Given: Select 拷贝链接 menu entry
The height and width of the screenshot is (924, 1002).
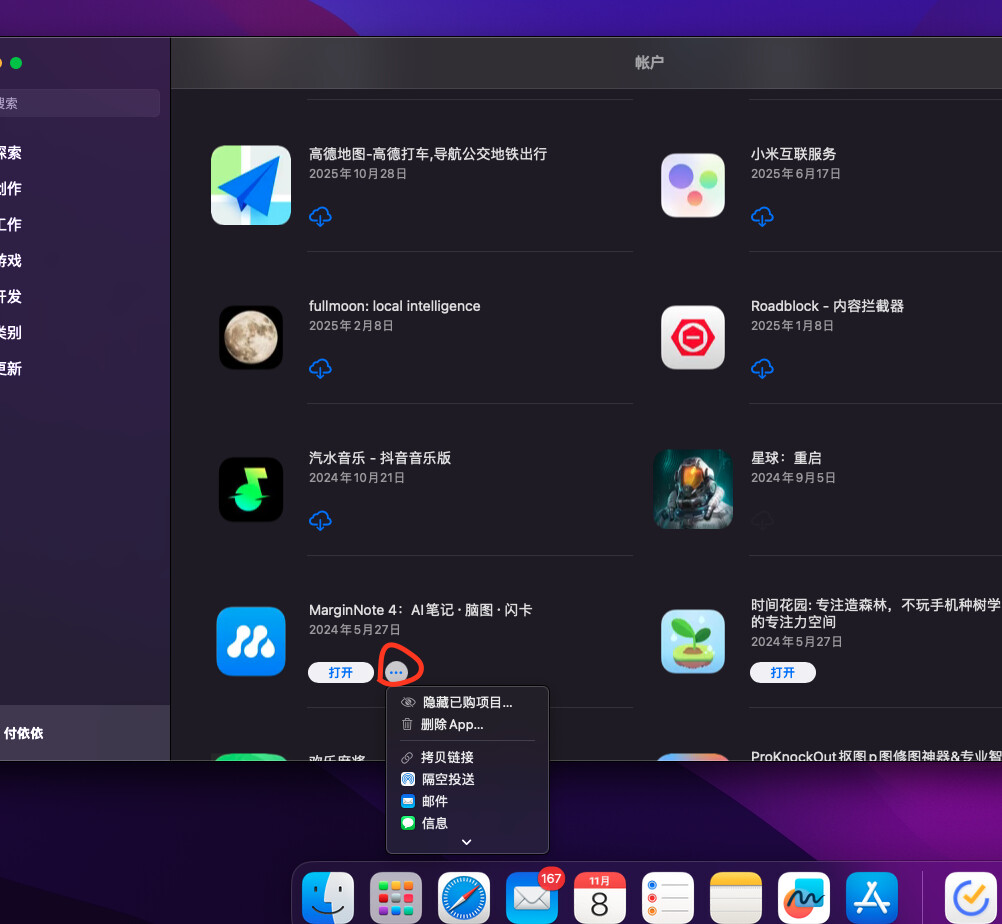Looking at the screenshot, I should click(x=447, y=757).
